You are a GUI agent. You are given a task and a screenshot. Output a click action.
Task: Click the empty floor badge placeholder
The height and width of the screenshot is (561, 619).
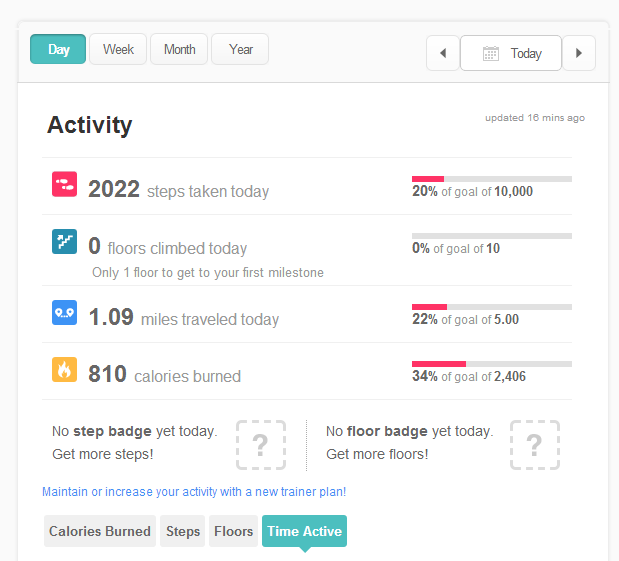pyautogui.click(x=535, y=445)
